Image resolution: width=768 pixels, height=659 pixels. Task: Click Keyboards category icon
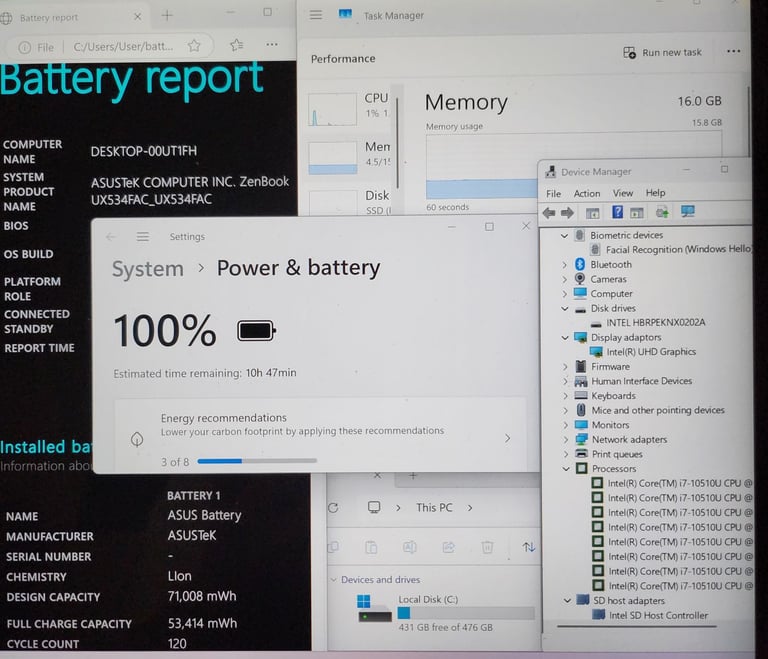[x=581, y=395]
